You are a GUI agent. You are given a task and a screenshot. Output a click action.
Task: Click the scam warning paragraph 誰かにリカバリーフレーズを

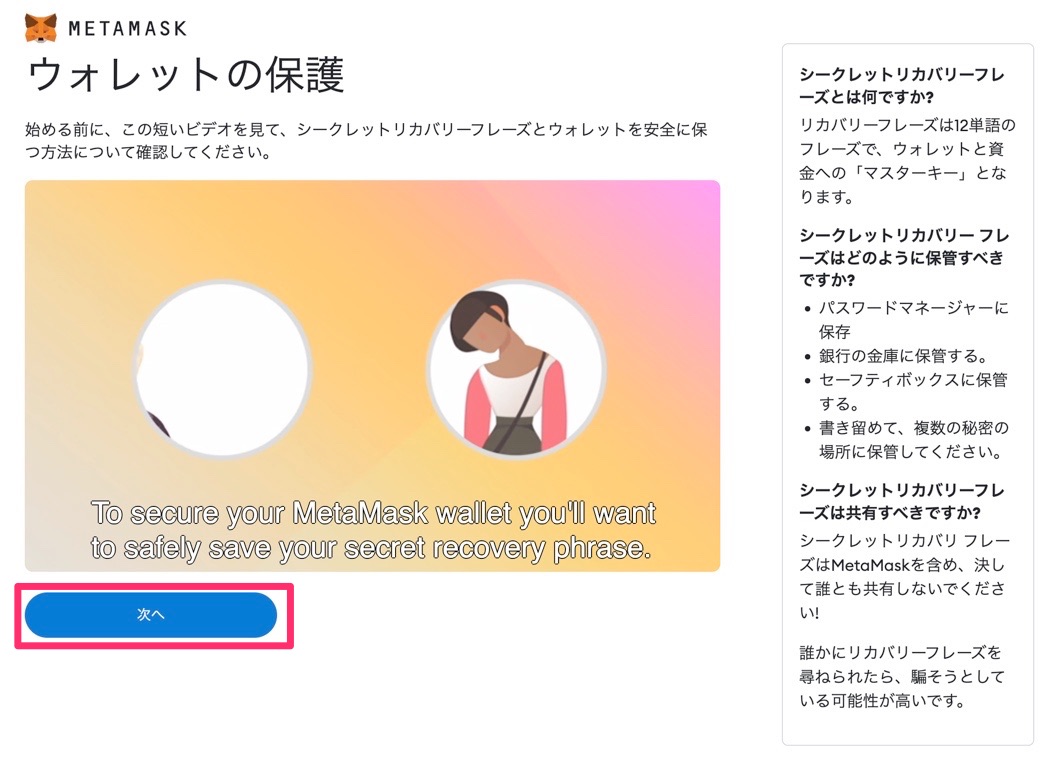click(x=902, y=676)
